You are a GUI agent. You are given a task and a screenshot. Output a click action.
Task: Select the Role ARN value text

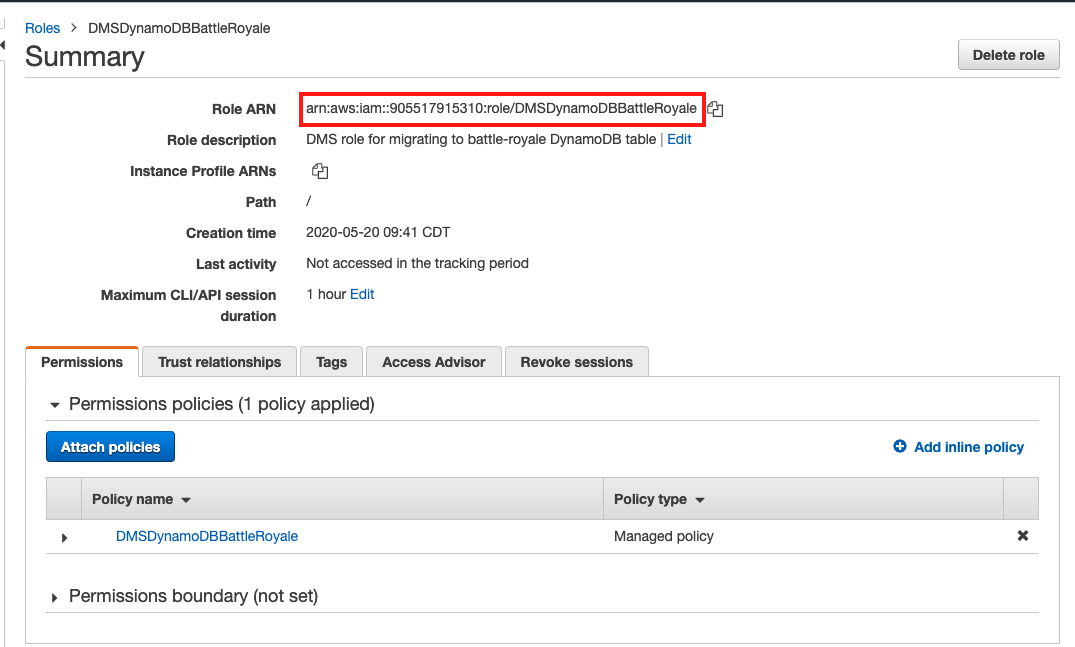(501, 108)
